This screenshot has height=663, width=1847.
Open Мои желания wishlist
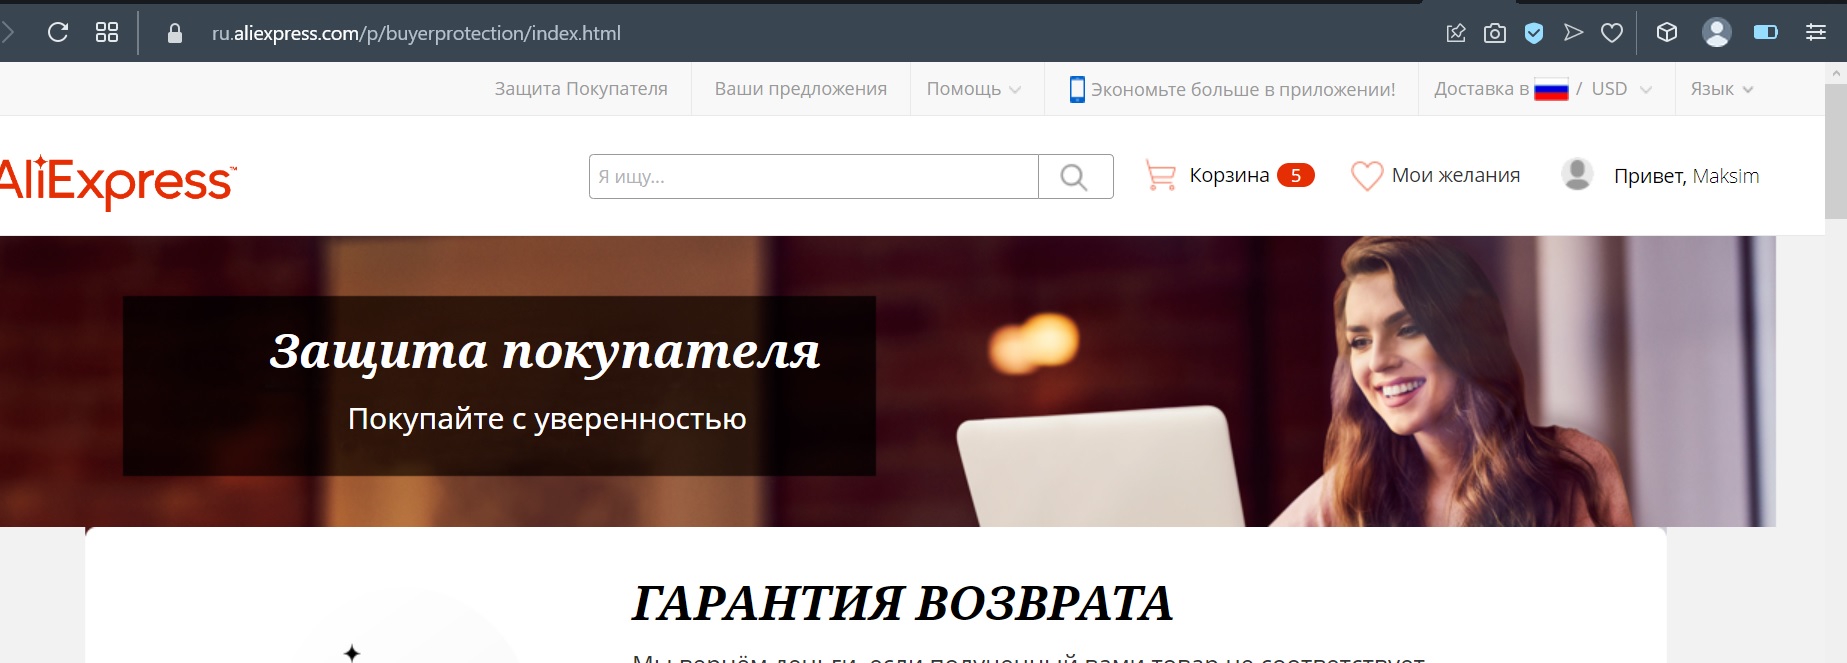tap(1455, 176)
